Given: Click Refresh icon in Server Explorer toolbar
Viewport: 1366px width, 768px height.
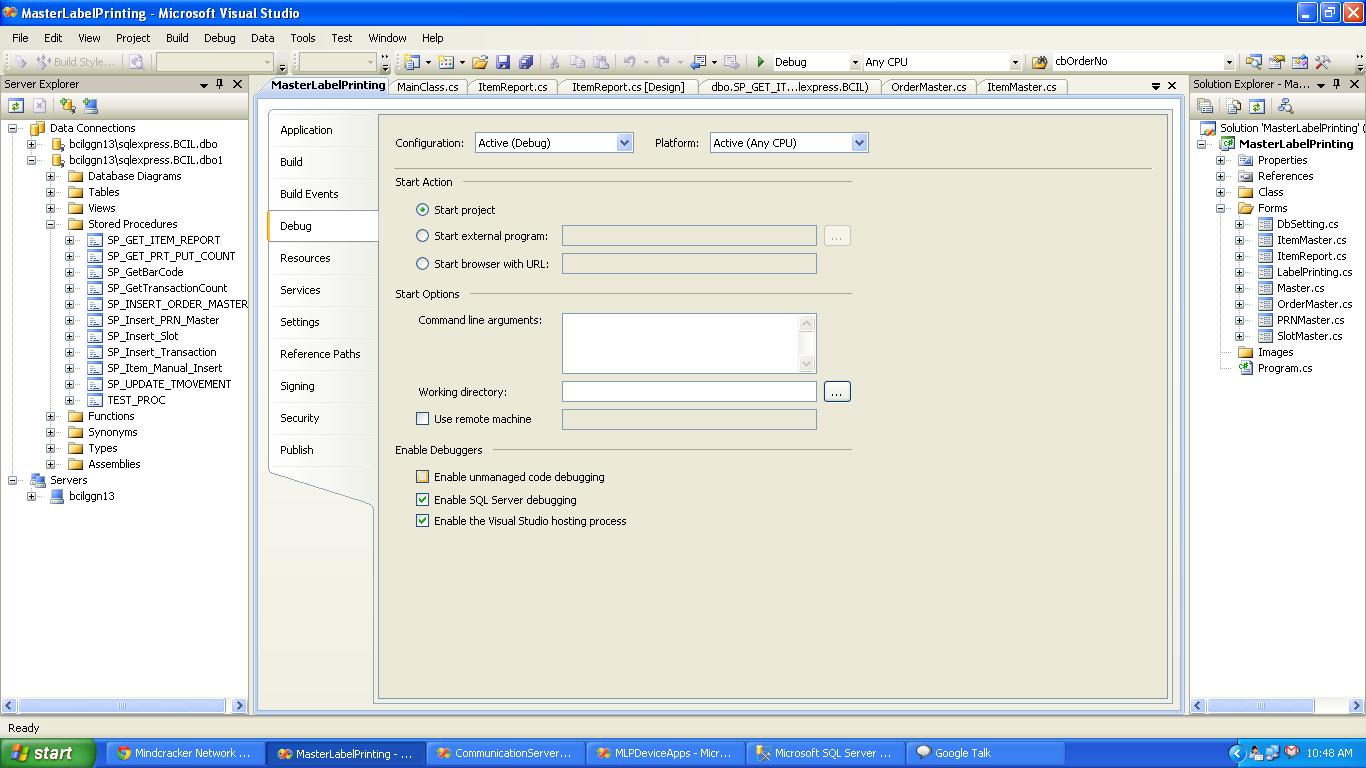Looking at the screenshot, I should 16,105.
